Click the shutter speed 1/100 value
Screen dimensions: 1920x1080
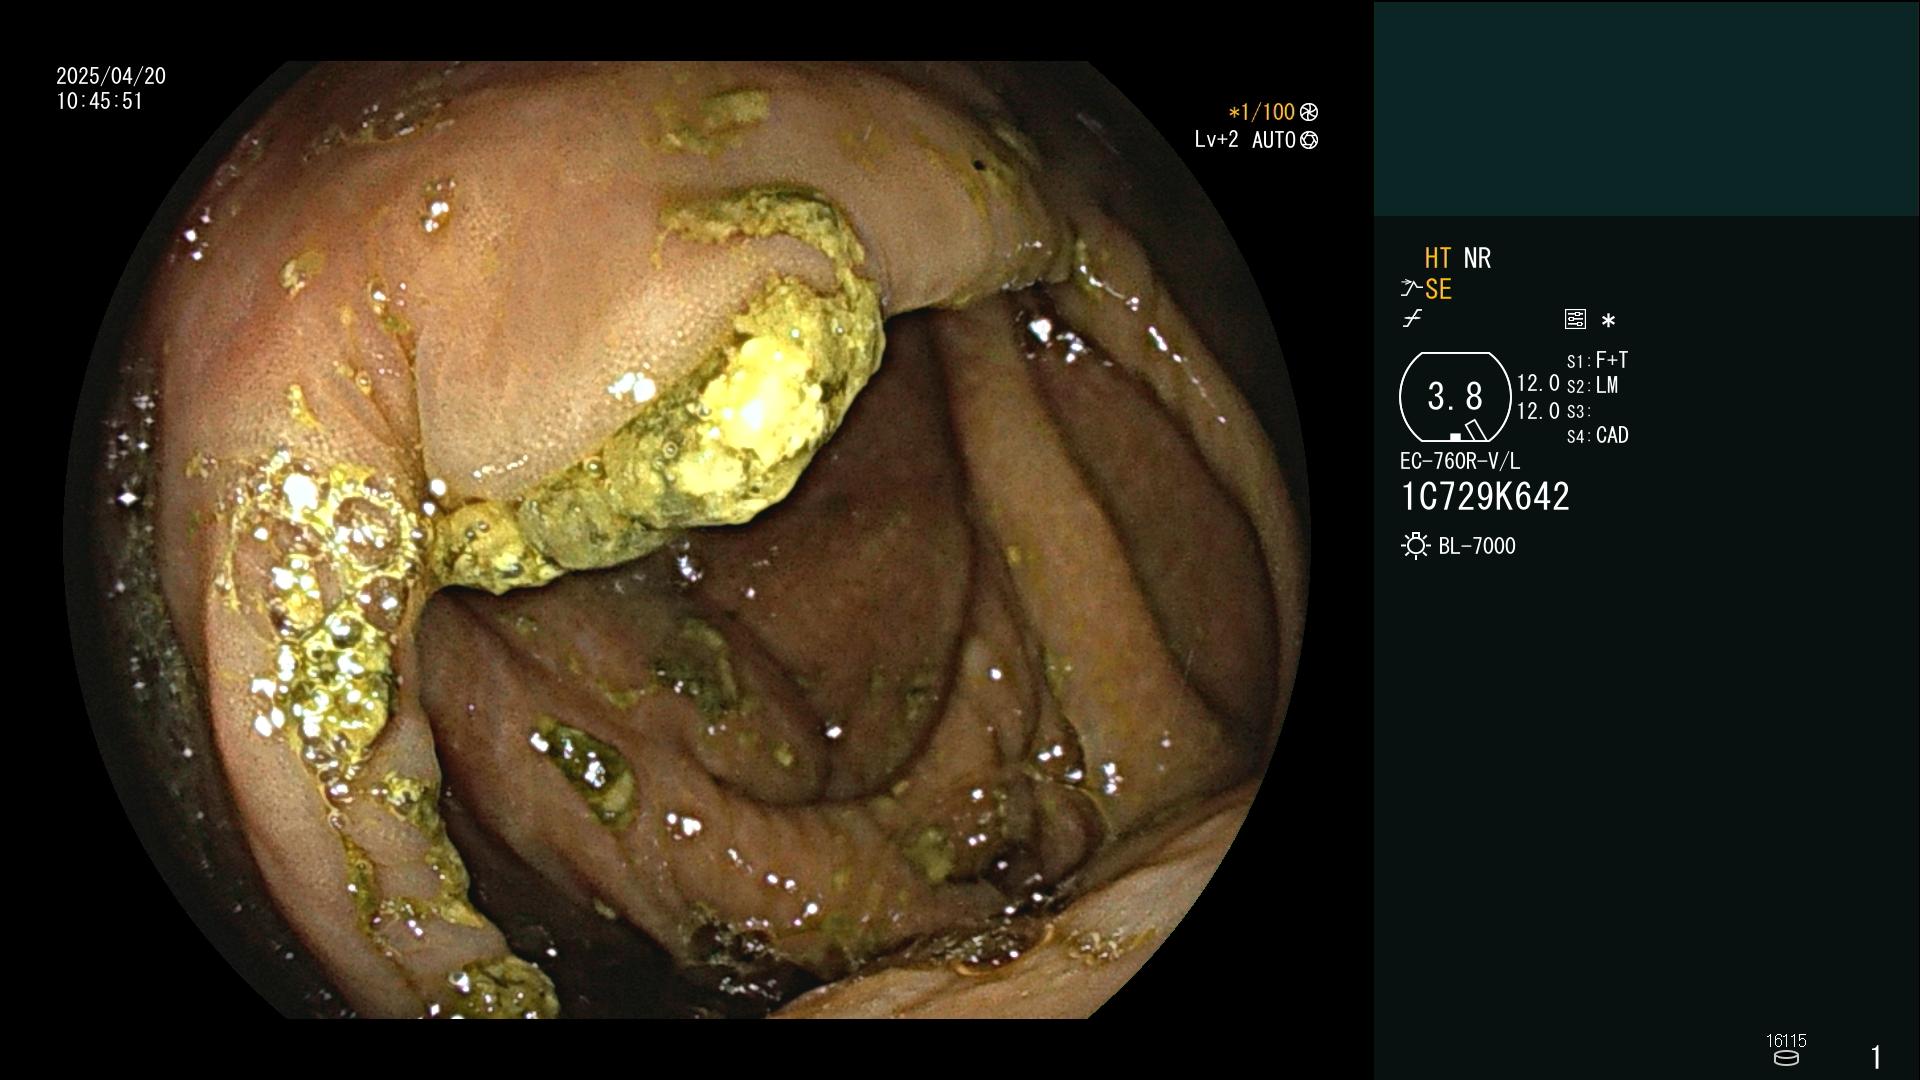[x=1268, y=112]
